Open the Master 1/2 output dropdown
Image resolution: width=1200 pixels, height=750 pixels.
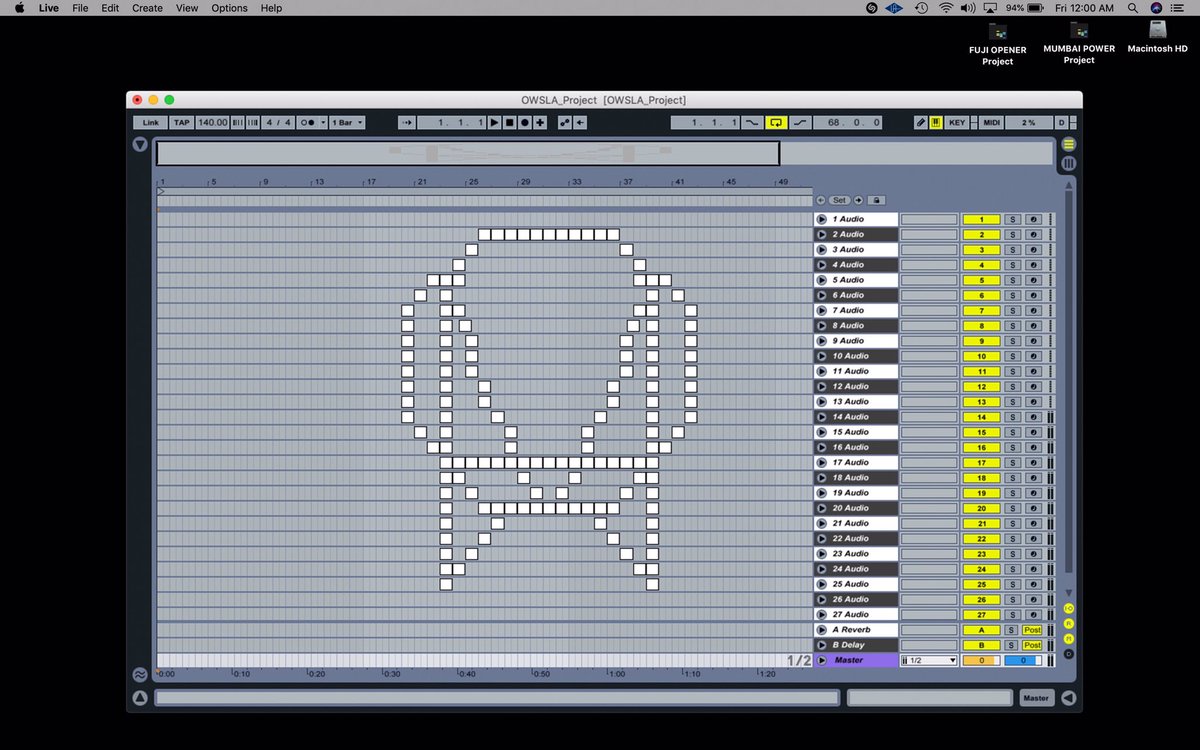(x=929, y=660)
